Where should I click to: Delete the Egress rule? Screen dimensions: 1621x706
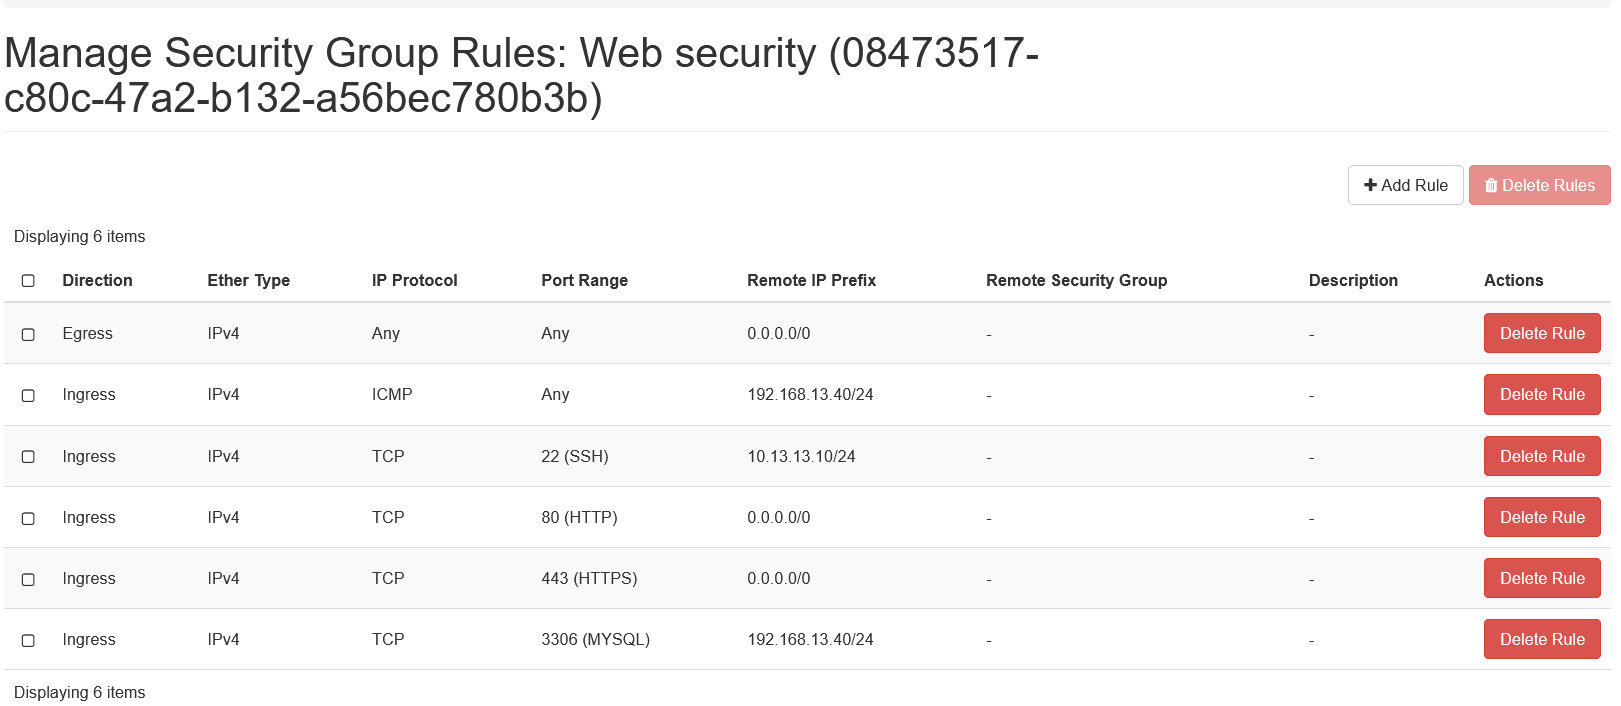pos(1542,333)
